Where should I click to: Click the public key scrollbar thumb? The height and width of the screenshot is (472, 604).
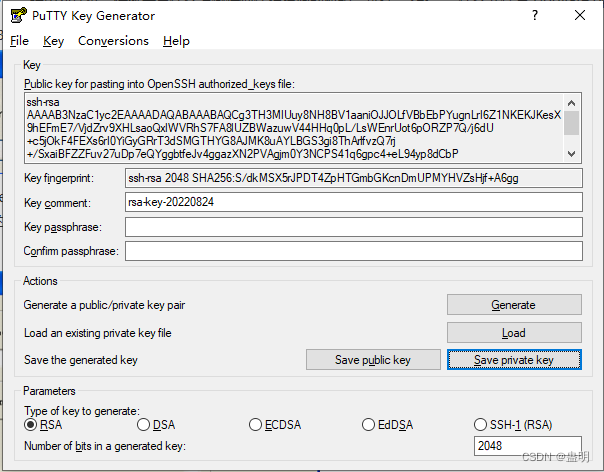click(x=572, y=123)
